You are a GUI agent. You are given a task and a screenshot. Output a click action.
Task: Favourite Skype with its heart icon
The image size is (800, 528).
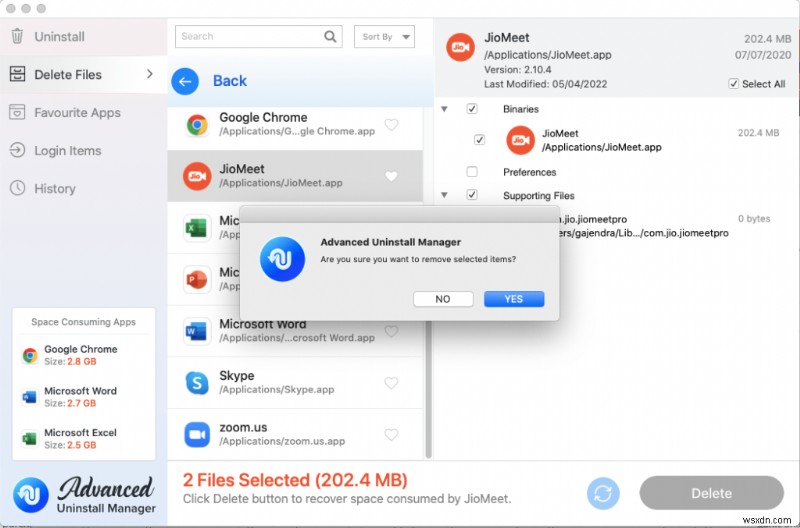[x=391, y=383]
